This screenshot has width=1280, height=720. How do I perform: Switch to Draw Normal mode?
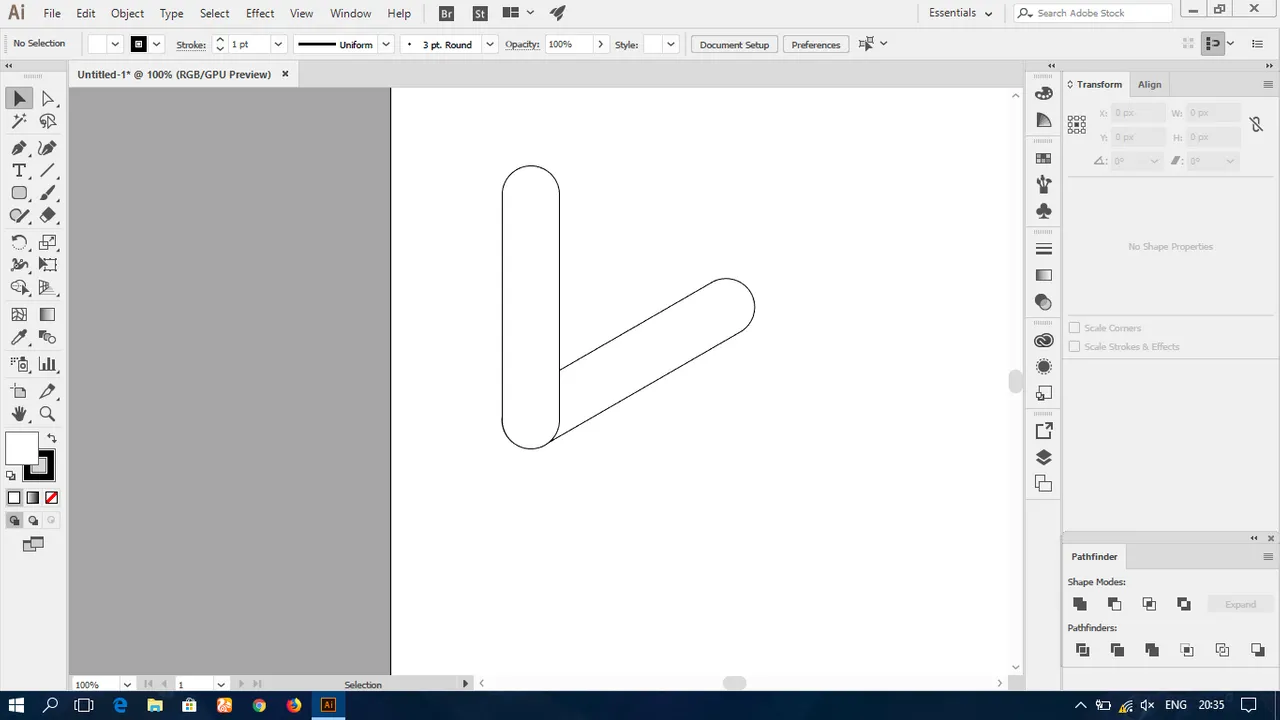(14, 520)
